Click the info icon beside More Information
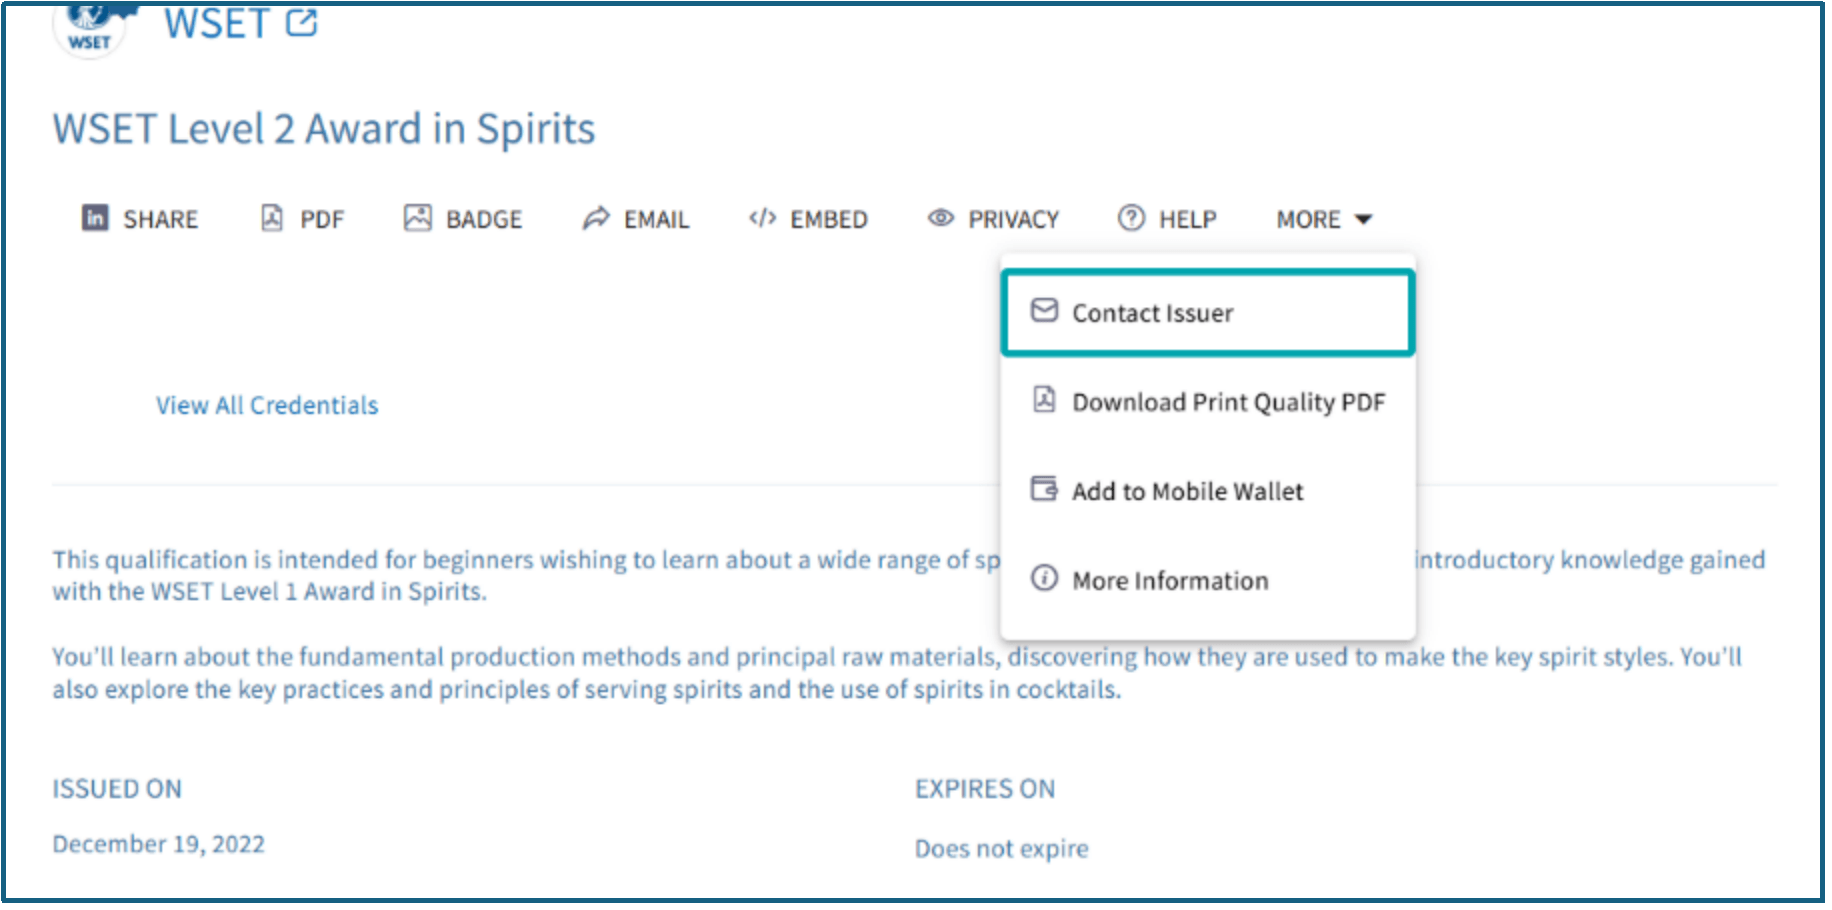This screenshot has height=910, width=1832. [x=1044, y=579]
